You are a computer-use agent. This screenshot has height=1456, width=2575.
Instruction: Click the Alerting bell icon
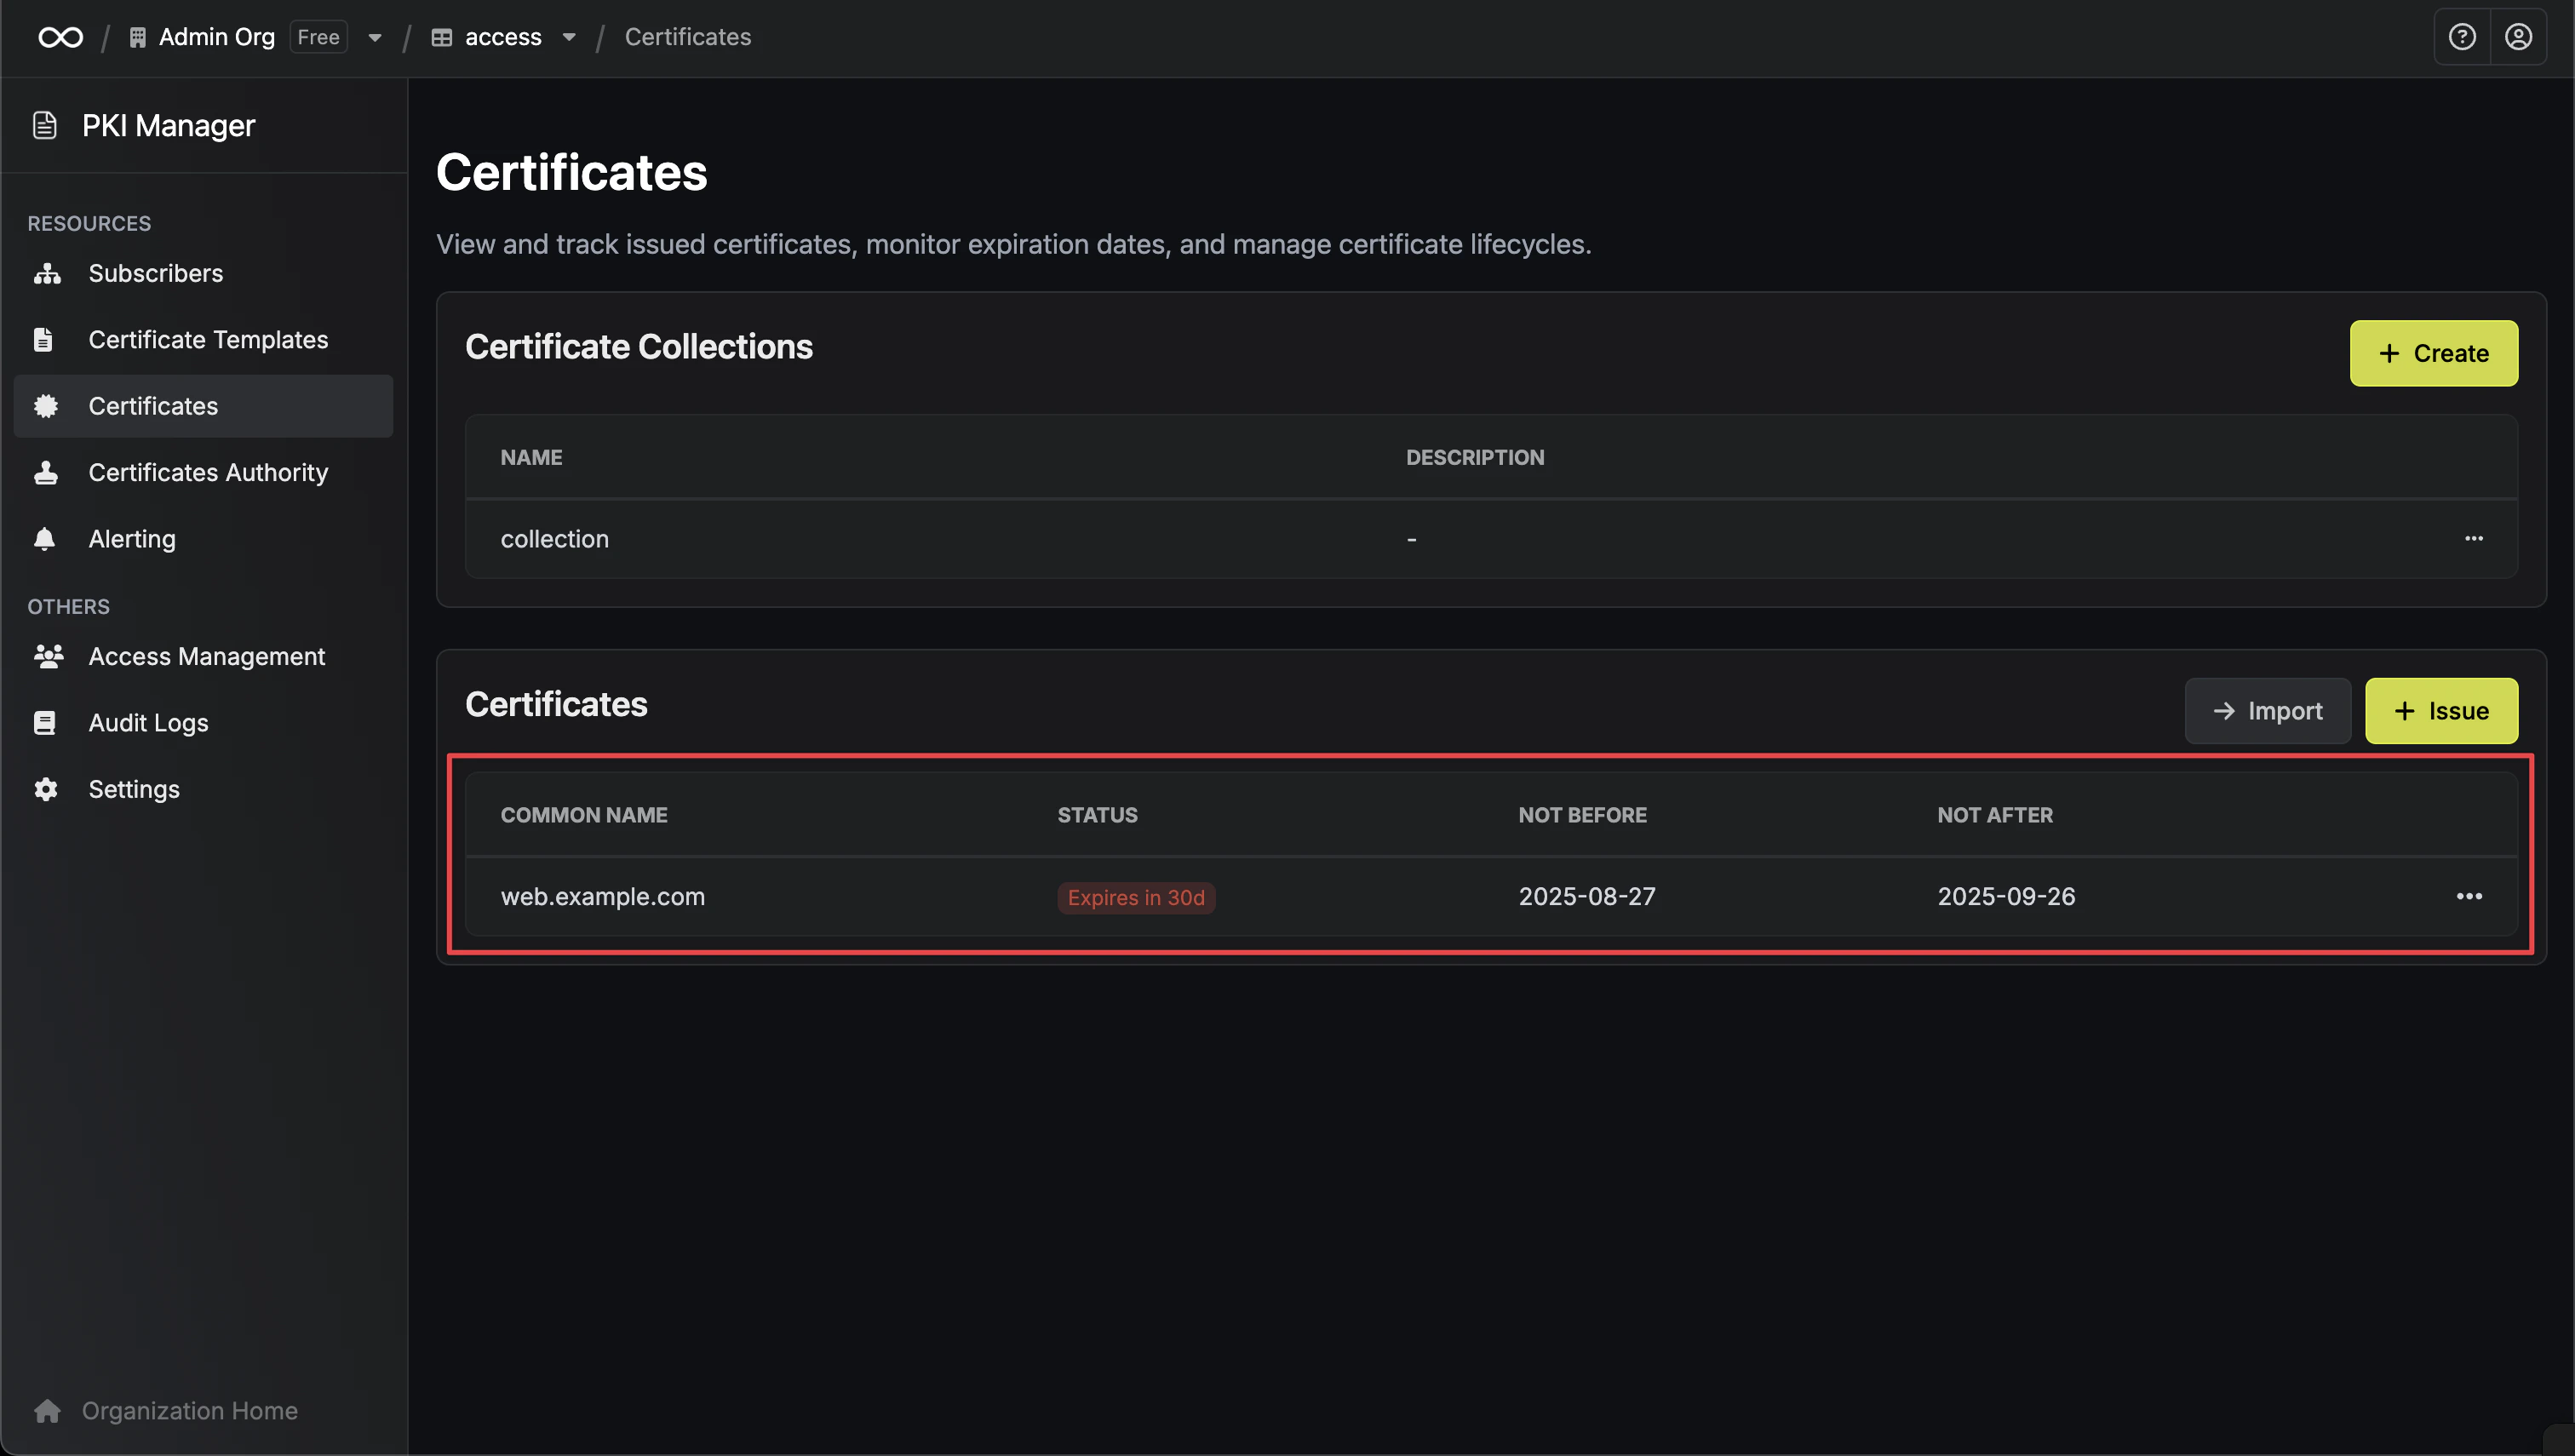click(x=45, y=539)
